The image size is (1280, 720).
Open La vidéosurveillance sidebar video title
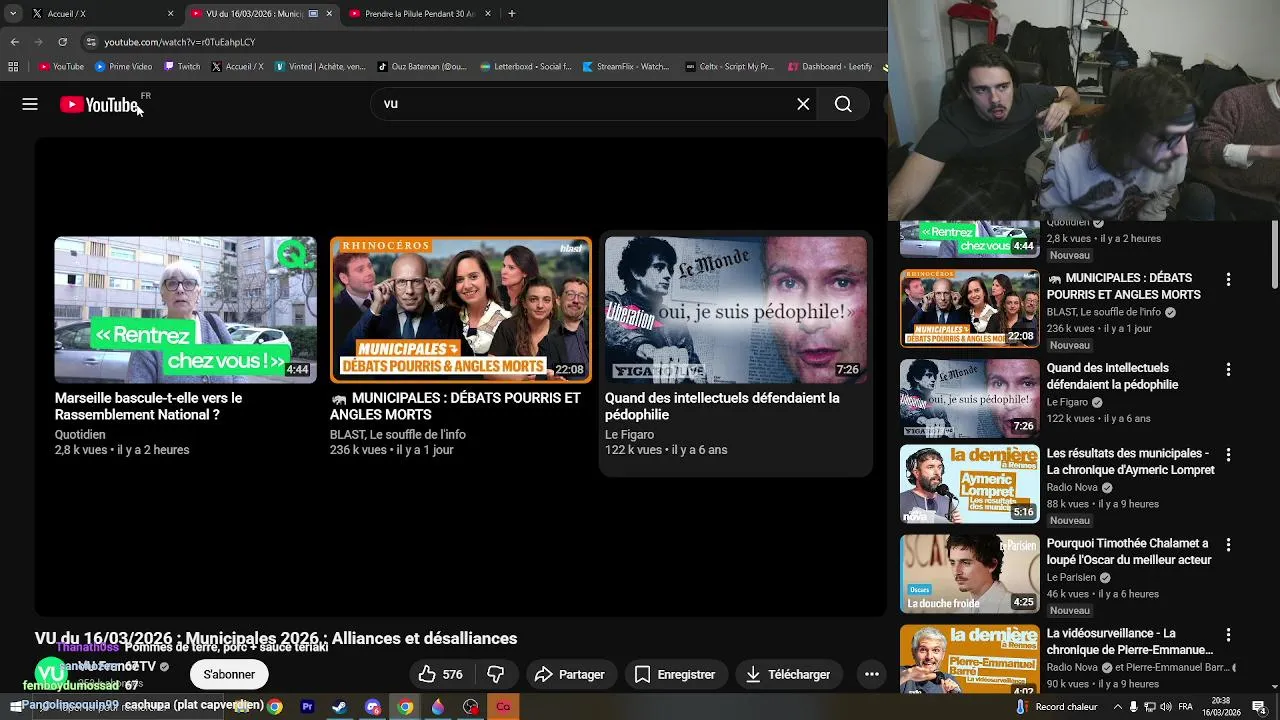pos(1130,641)
